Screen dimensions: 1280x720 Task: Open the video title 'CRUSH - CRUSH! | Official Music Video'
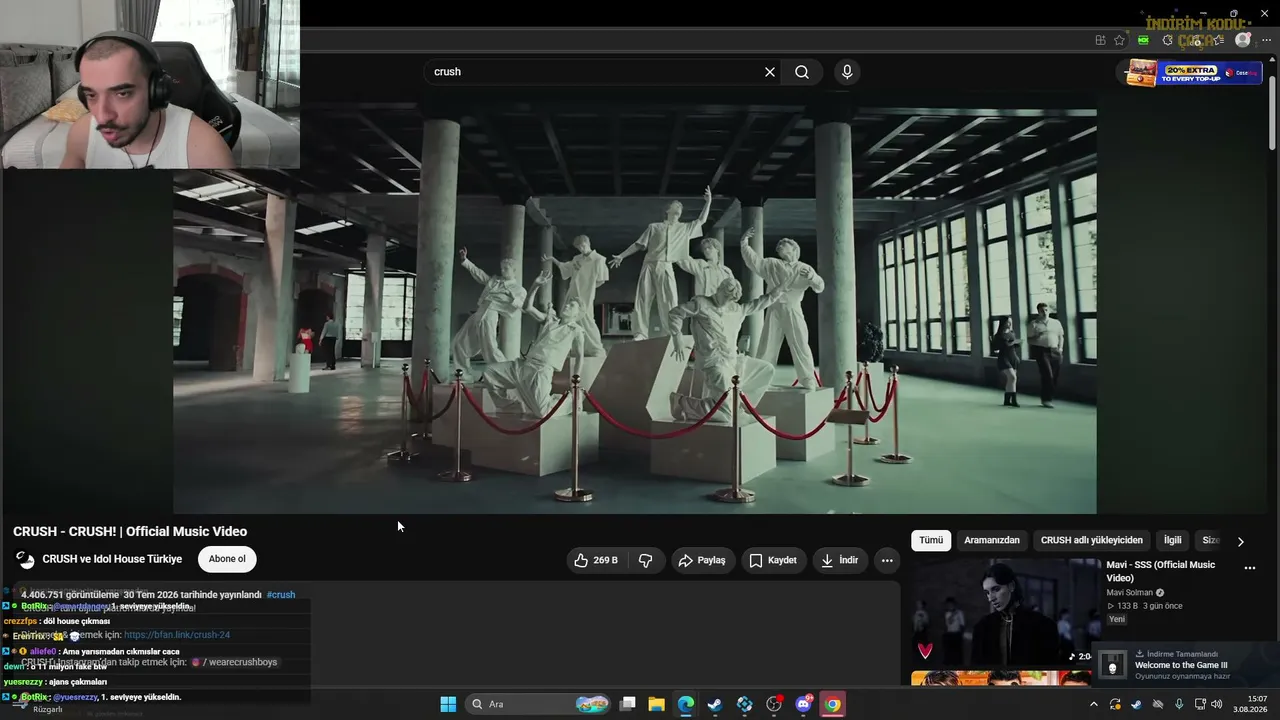(130, 531)
